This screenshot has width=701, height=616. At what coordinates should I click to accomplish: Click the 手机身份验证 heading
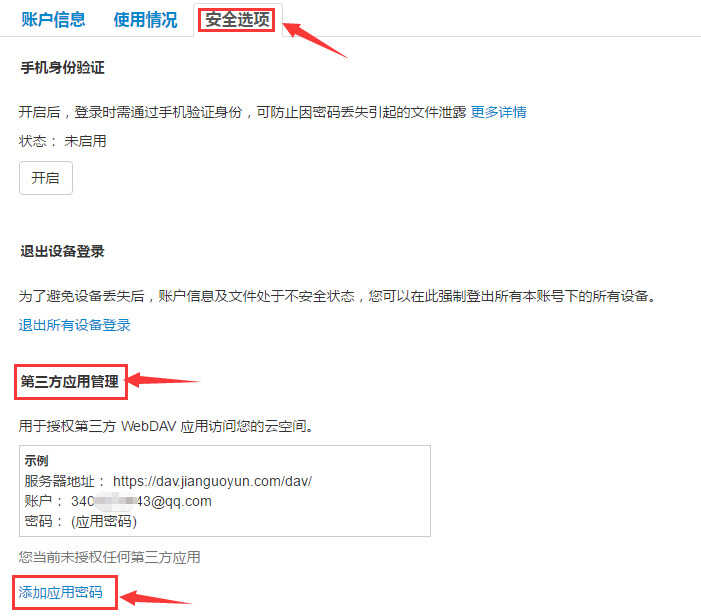pos(63,68)
